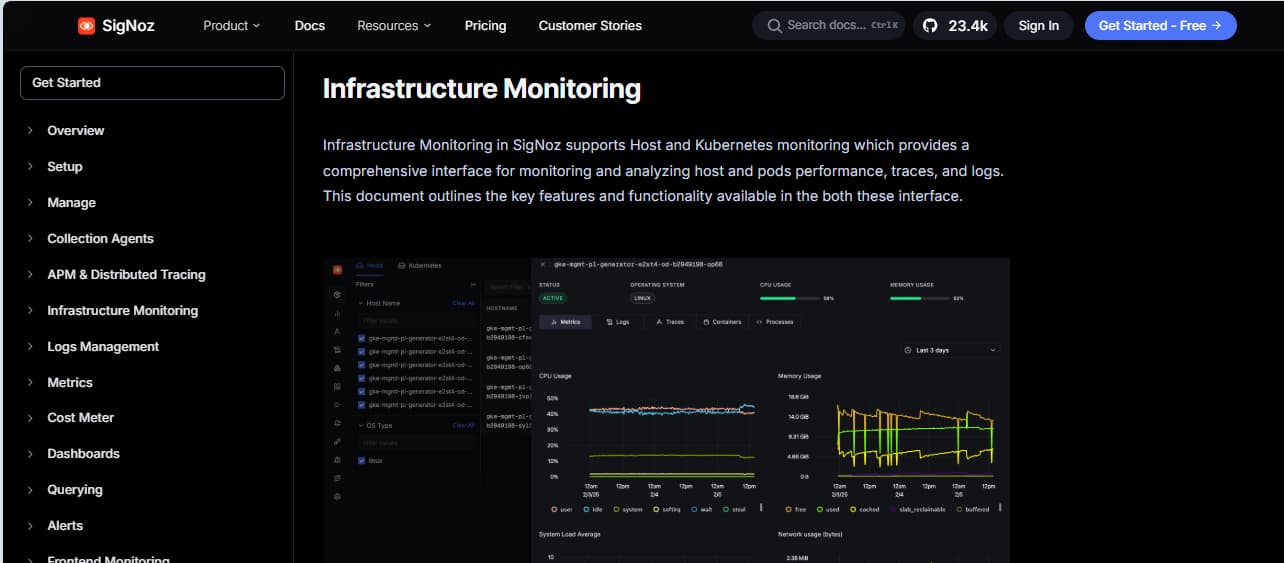Expand the Logs Management chevron
Viewport: 1284px width, 563px height.
click(x=30, y=347)
